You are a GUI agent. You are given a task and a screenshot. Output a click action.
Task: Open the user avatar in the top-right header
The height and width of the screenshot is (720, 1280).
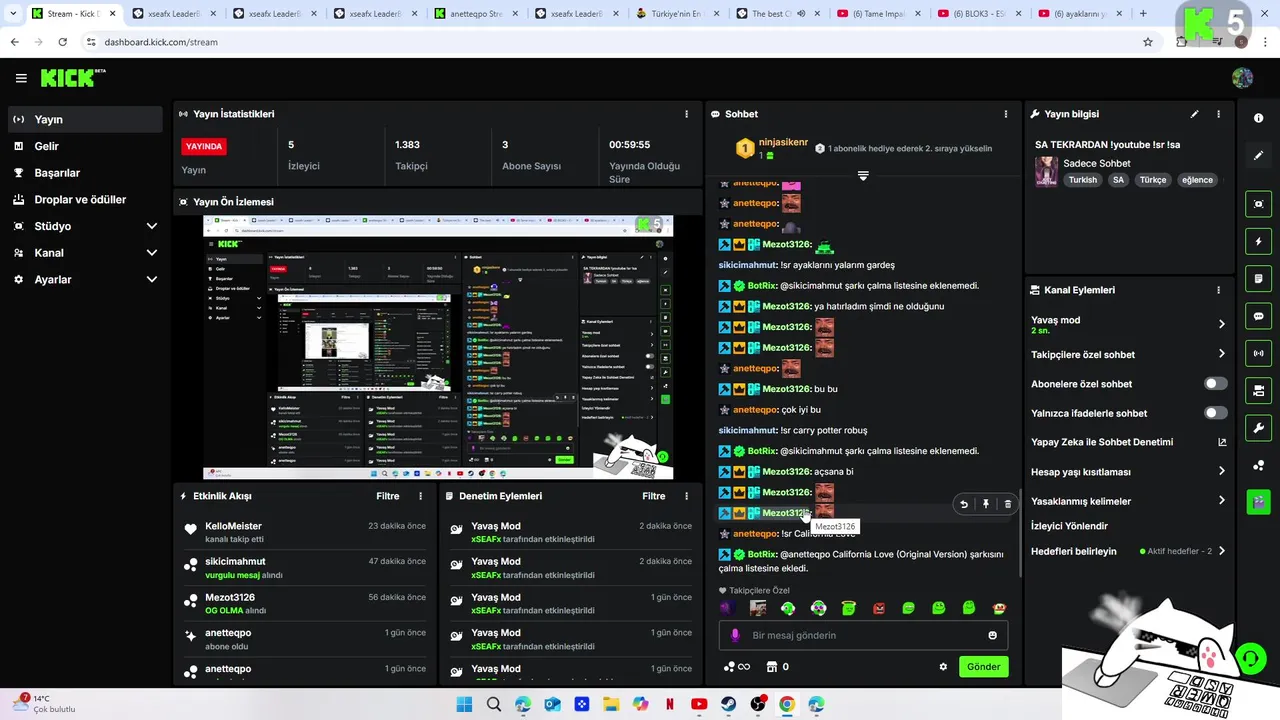click(x=1242, y=78)
